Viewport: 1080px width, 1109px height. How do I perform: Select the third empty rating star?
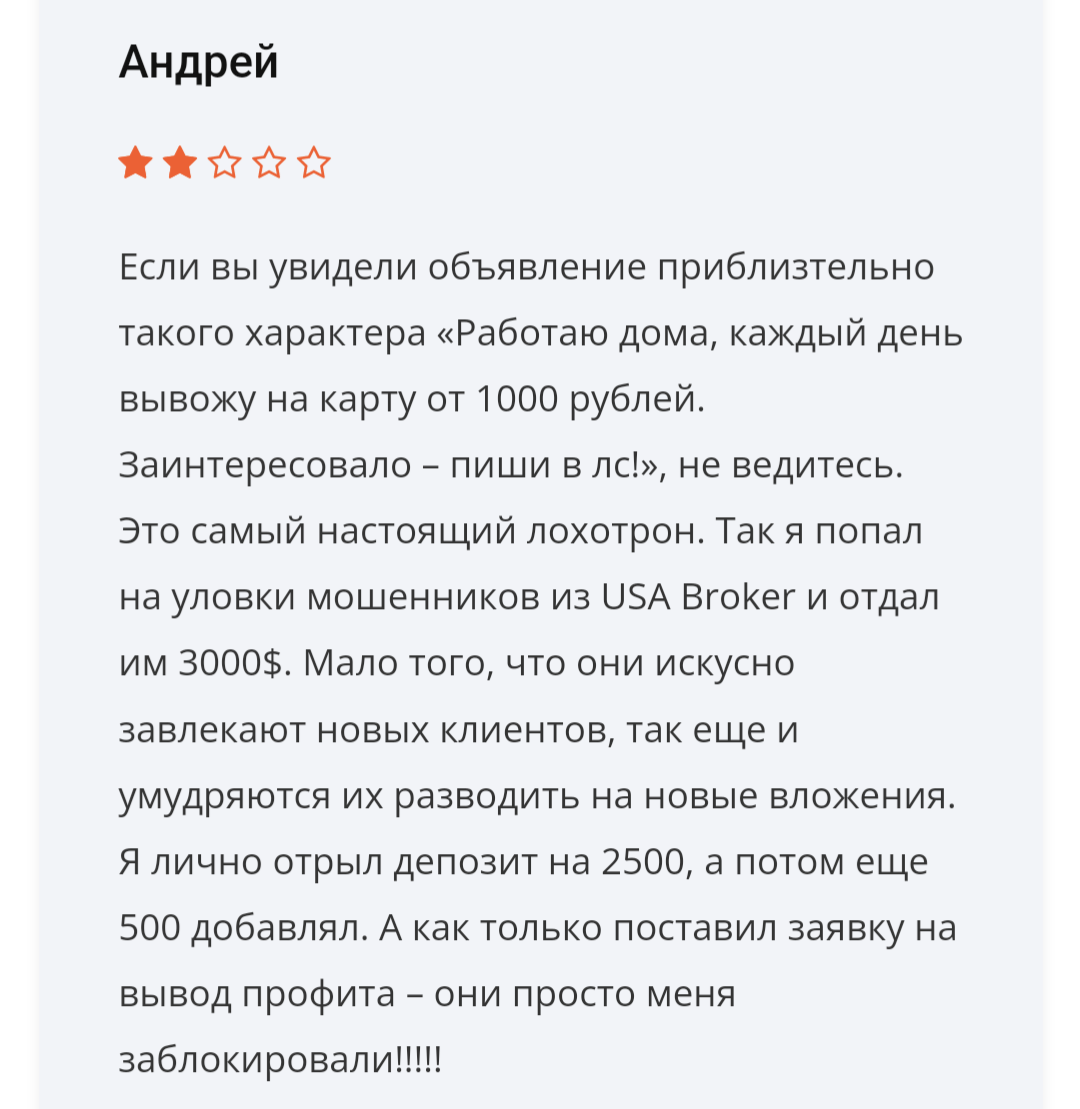(x=225, y=163)
